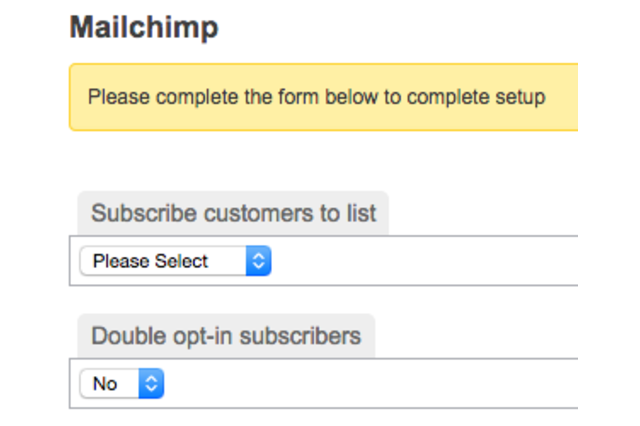
Task: Select the Double opt-in subscribers label
Action: coord(225,335)
